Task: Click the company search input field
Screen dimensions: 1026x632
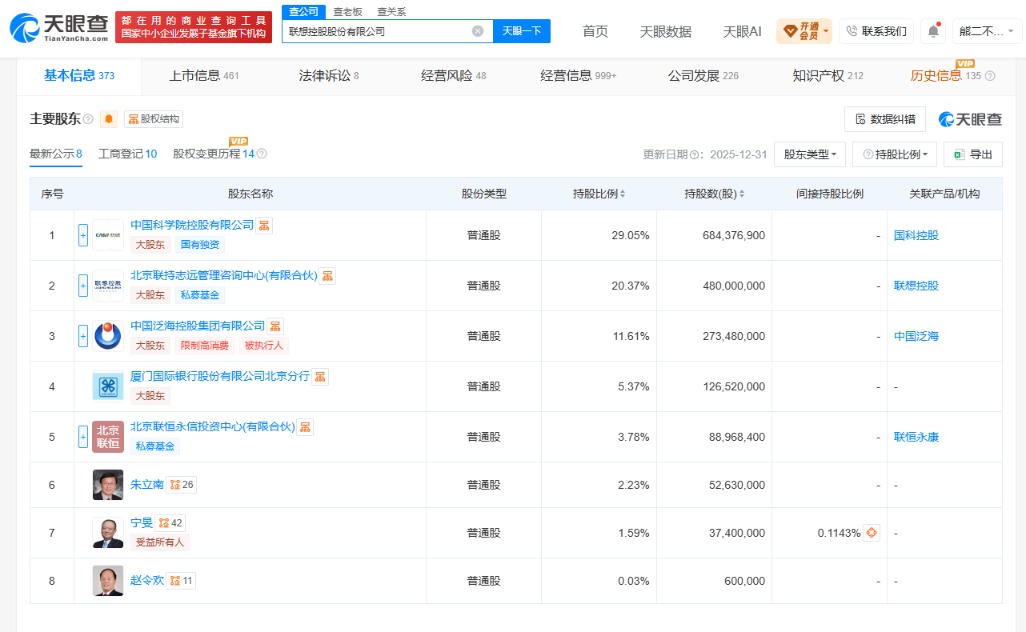Action: tap(378, 31)
